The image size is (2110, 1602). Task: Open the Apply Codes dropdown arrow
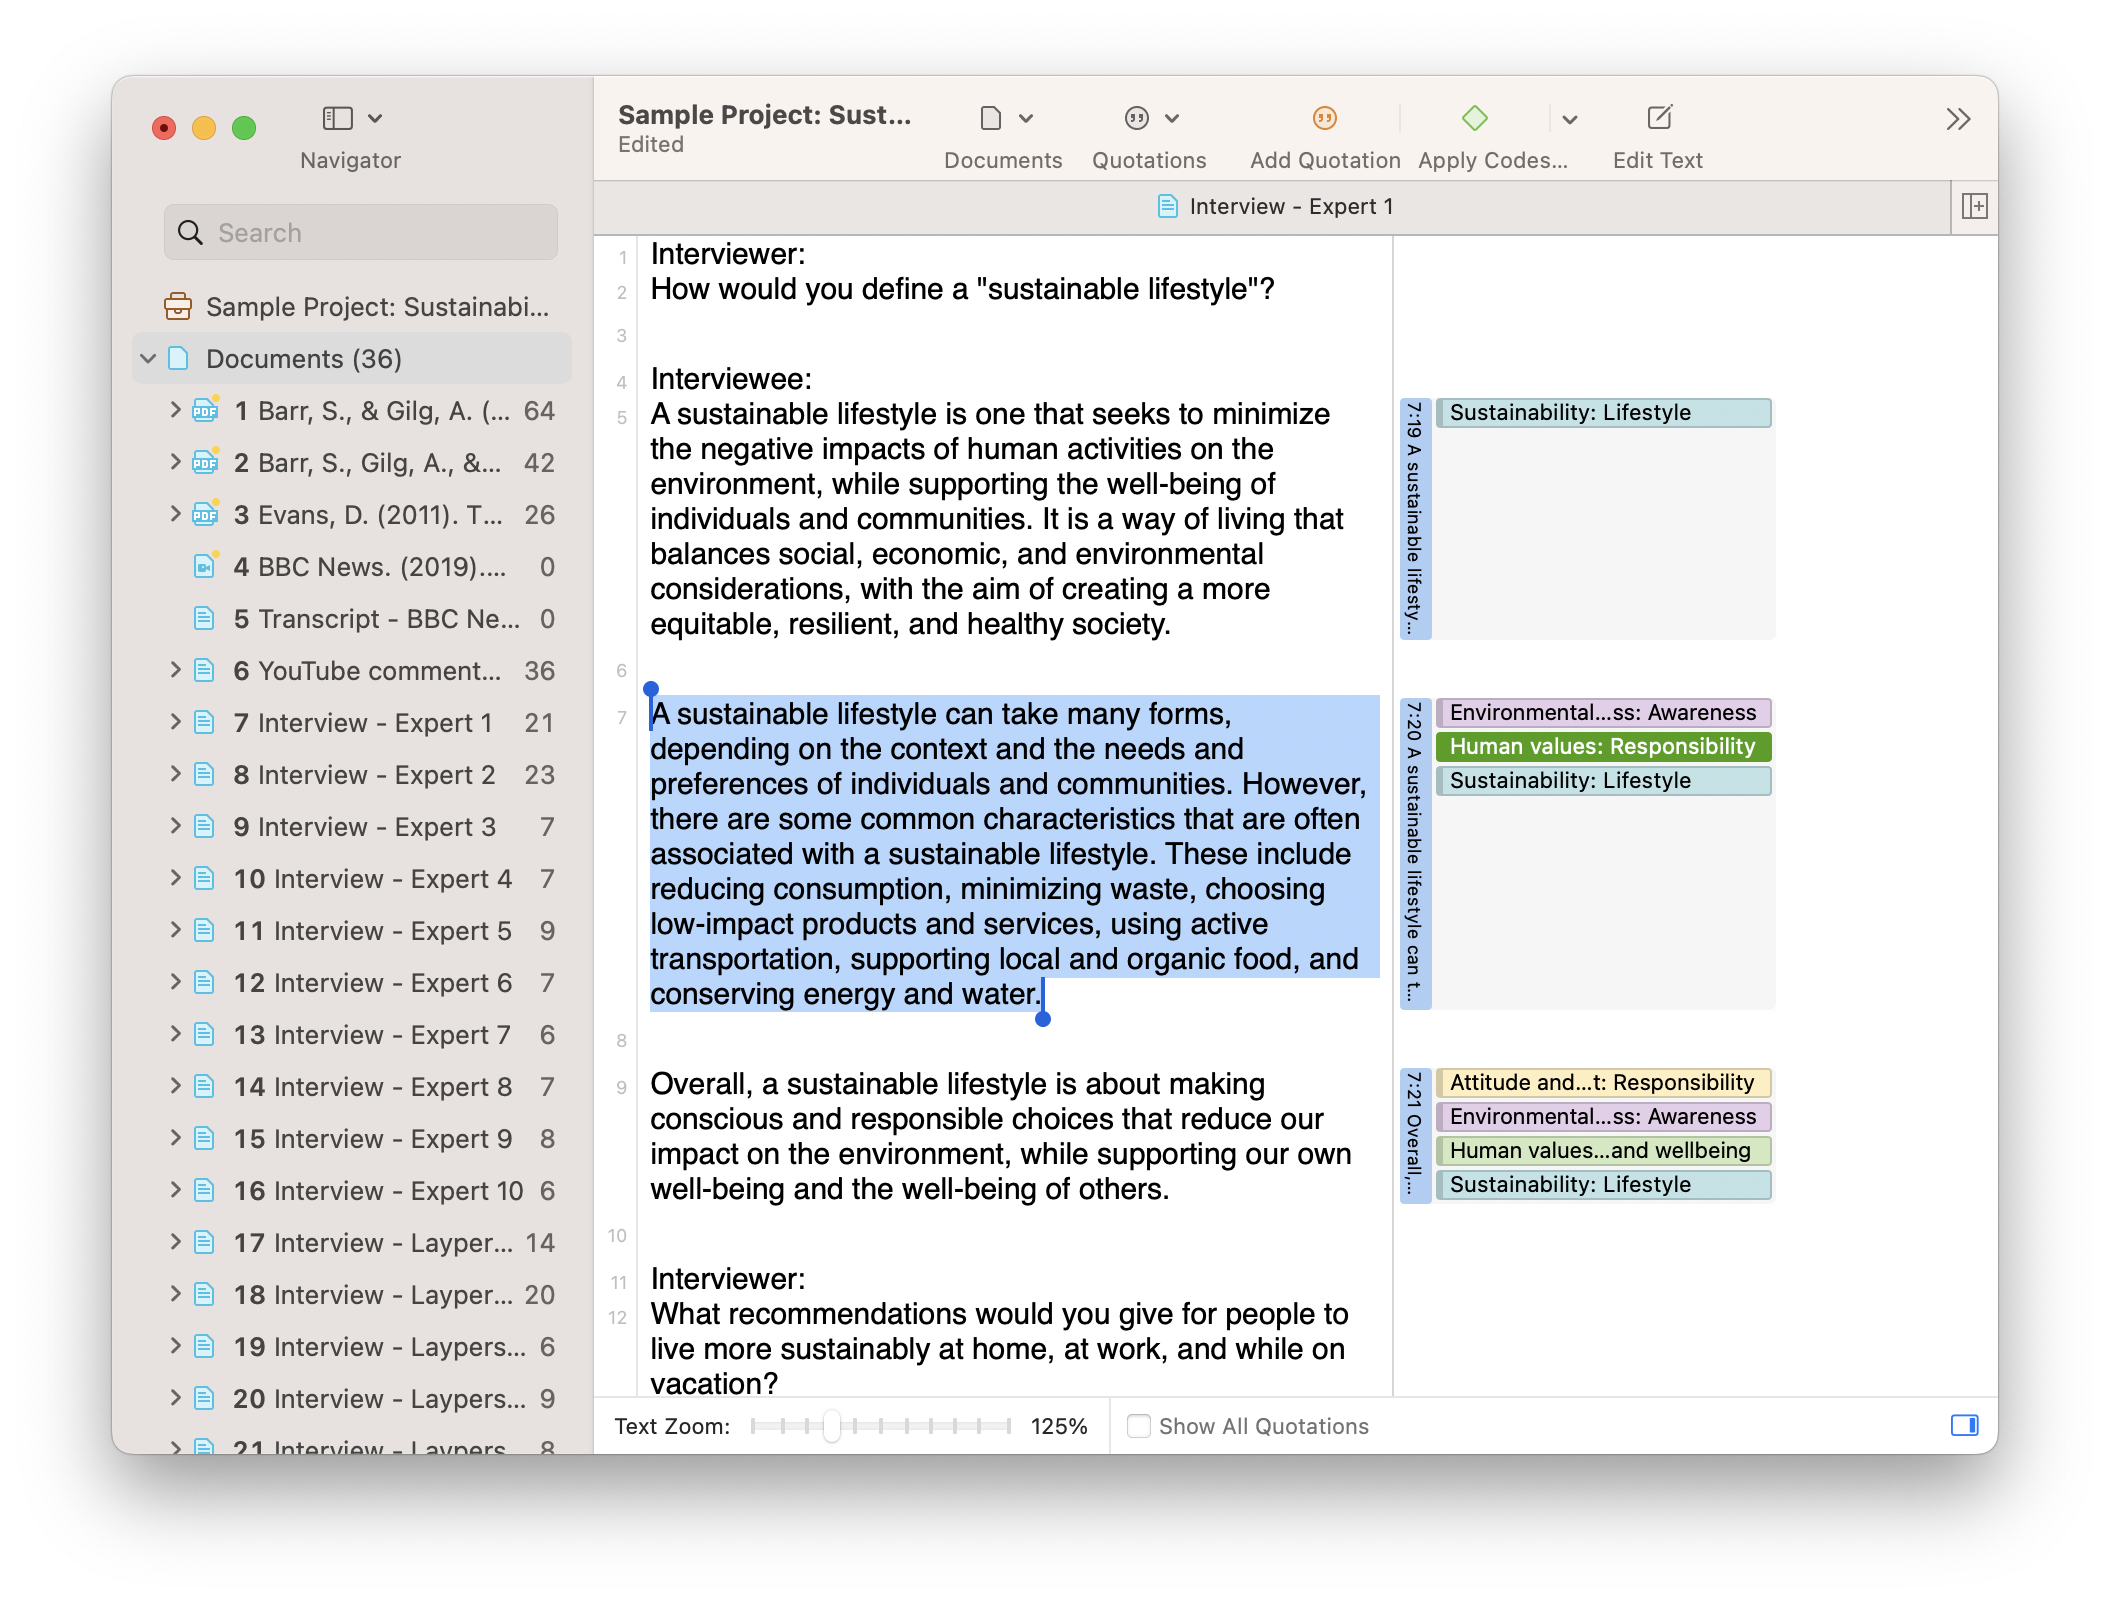[1570, 120]
